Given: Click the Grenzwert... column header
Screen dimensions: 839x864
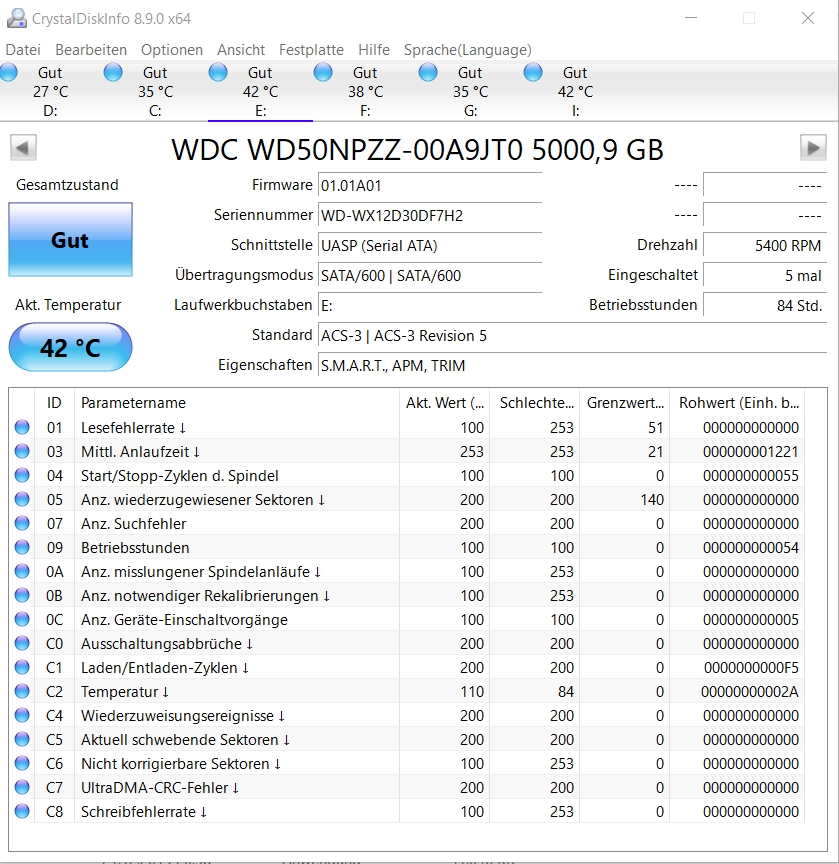Looking at the screenshot, I should coord(624,403).
